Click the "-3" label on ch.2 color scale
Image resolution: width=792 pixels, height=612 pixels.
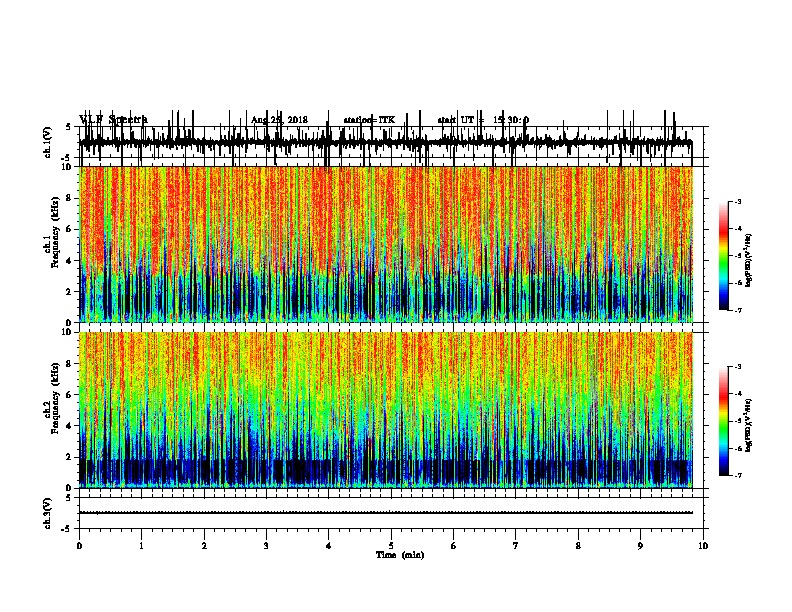pos(737,367)
